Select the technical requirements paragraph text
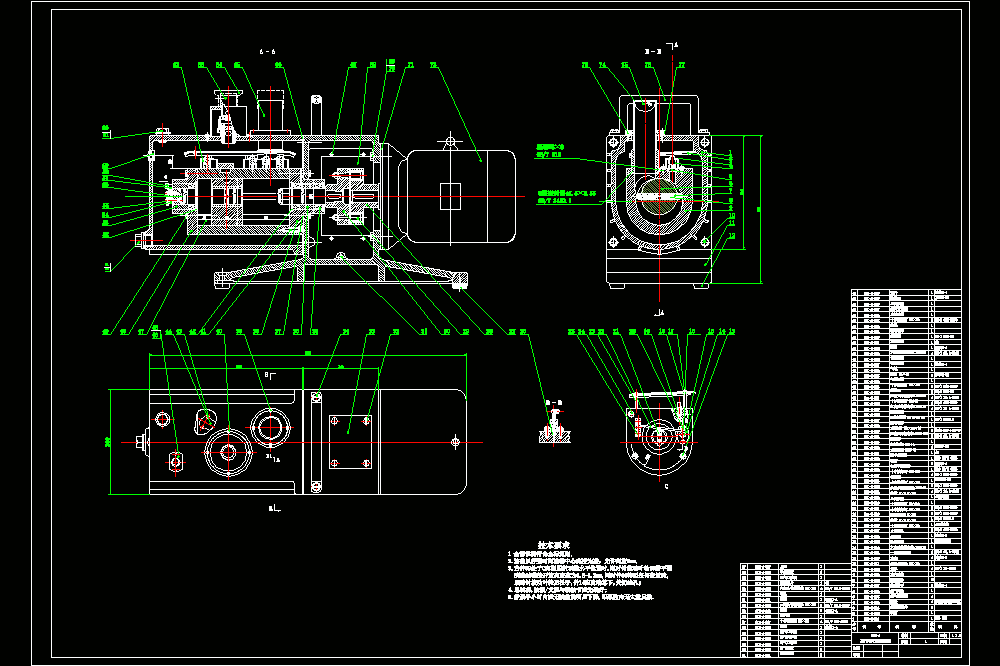Screen dimensions: 1000x666 pyautogui.click(x=590, y=575)
